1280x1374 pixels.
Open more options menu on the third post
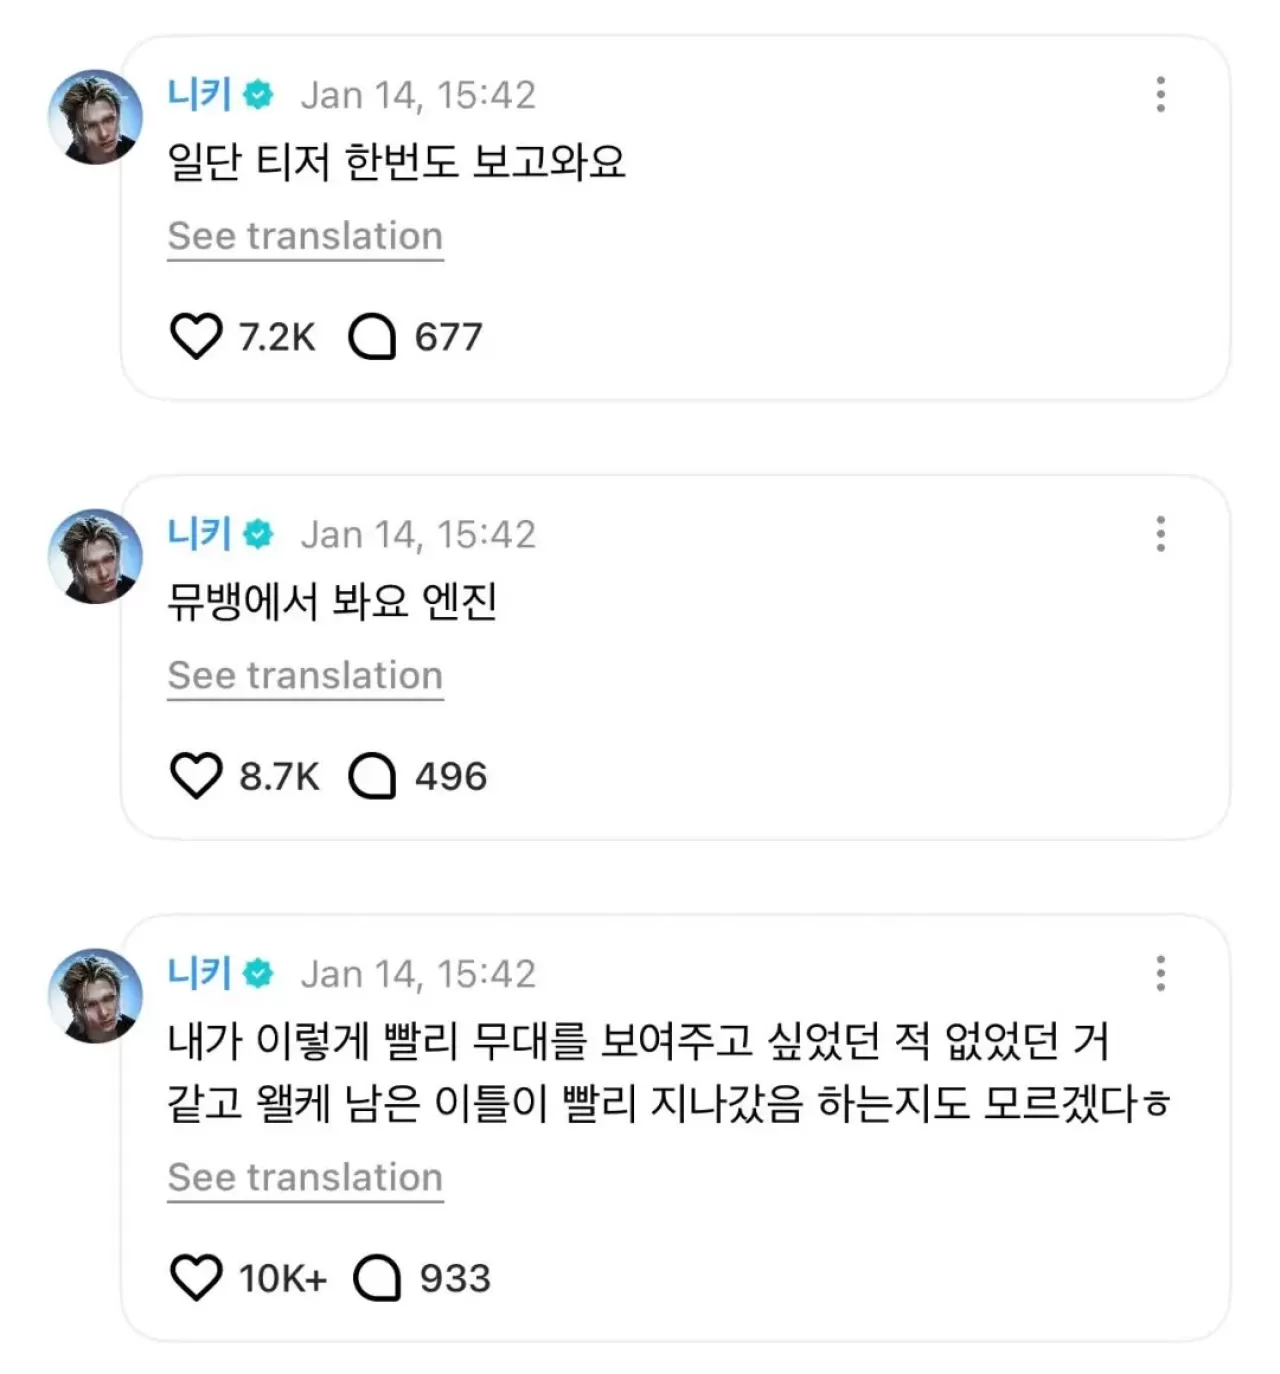(x=1160, y=973)
